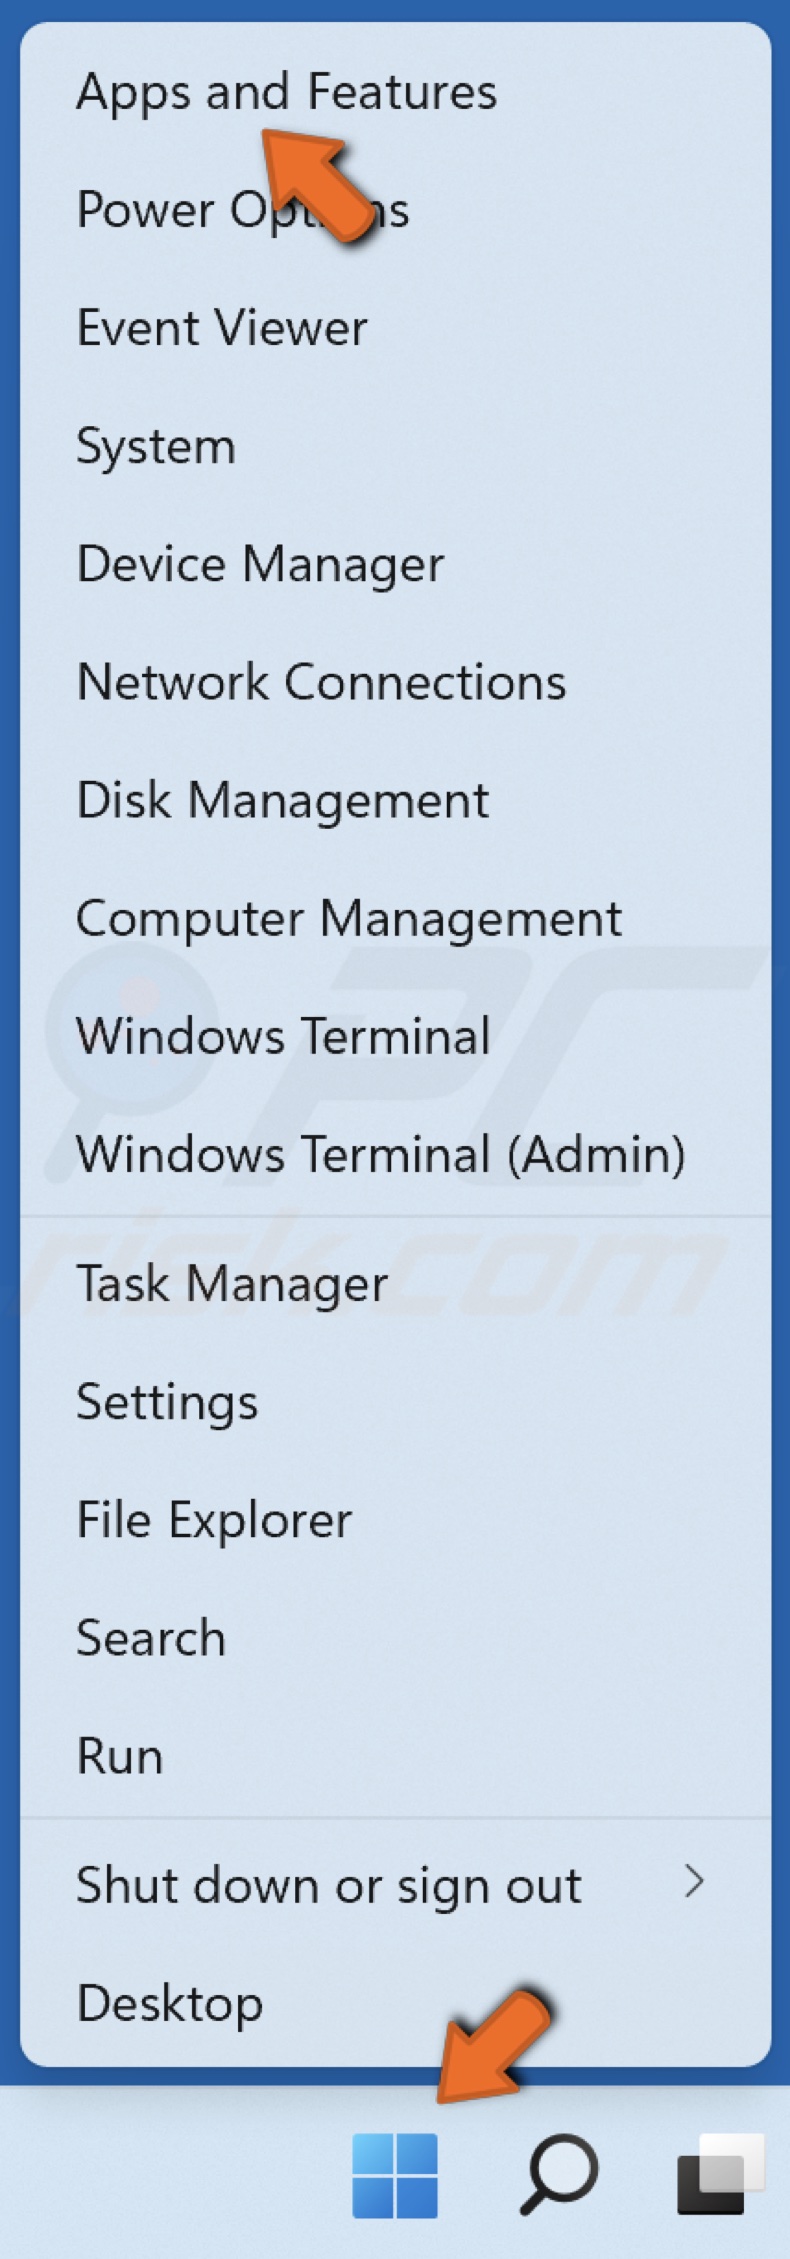This screenshot has width=790, height=2259.
Task: Open Network Connections
Action: pyautogui.click(x=321, y=682)
